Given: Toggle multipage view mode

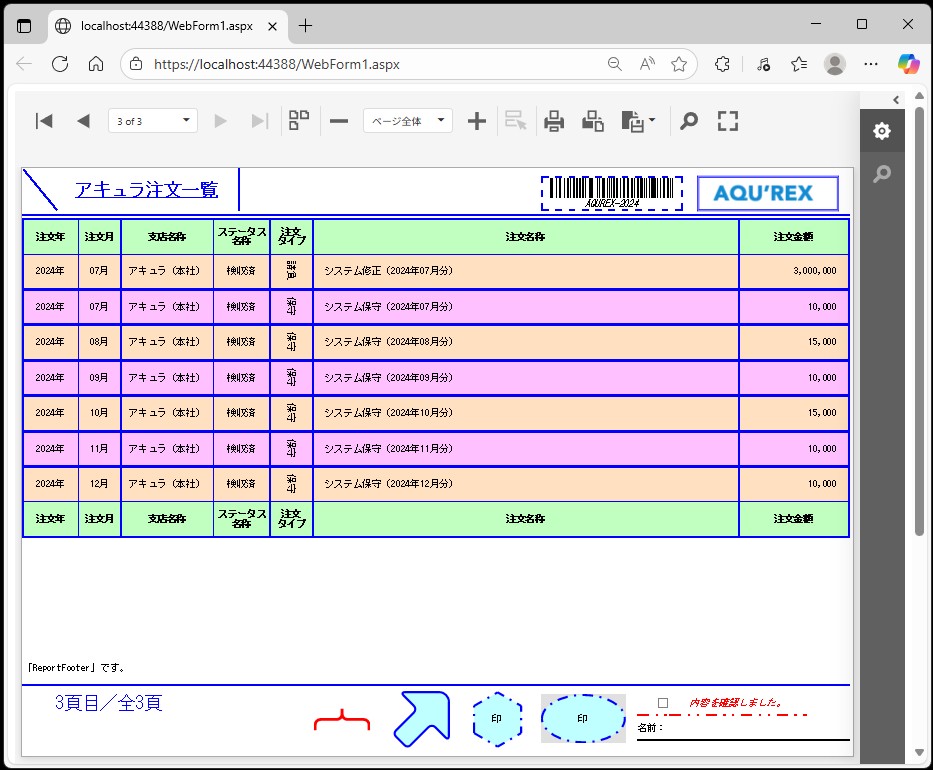Looking at the screenshot, I should pos(299,121).
